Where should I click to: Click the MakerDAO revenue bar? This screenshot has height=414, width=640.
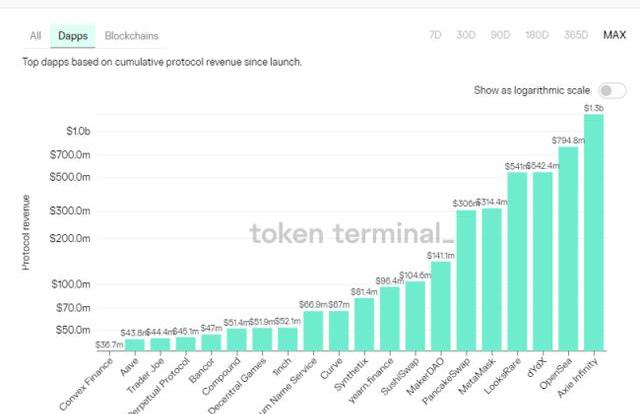pos(441,305)
